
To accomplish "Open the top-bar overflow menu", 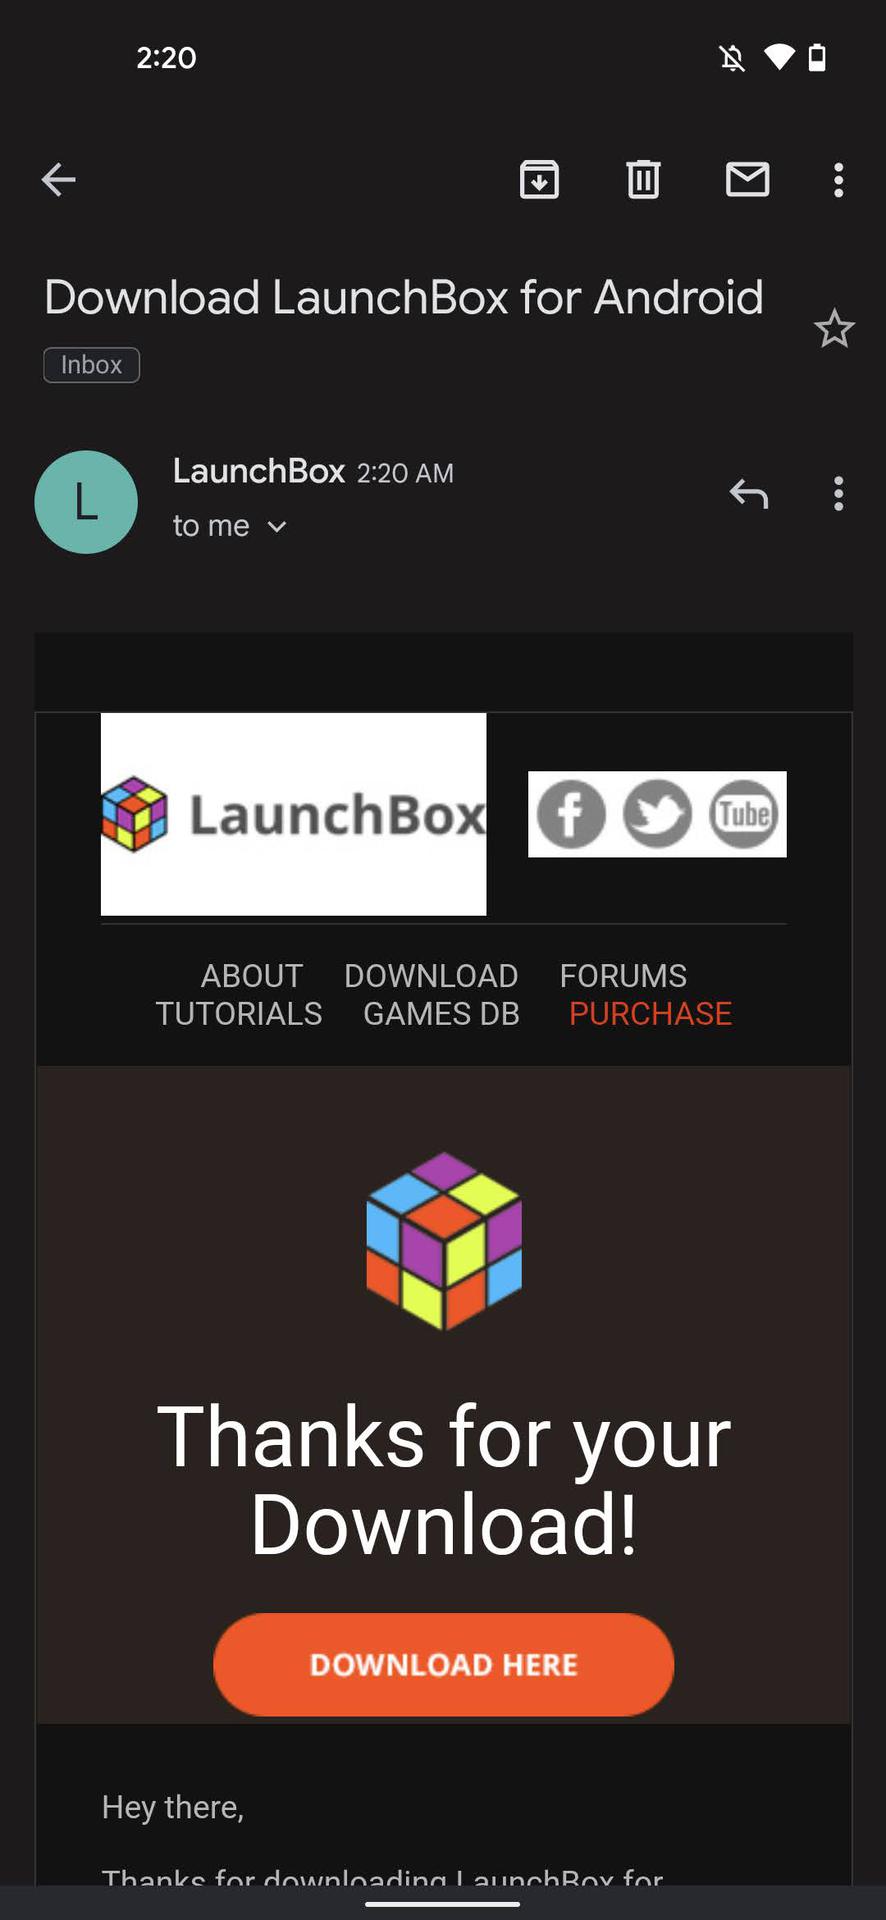I will pyautogui.click(x=838, y=180).
